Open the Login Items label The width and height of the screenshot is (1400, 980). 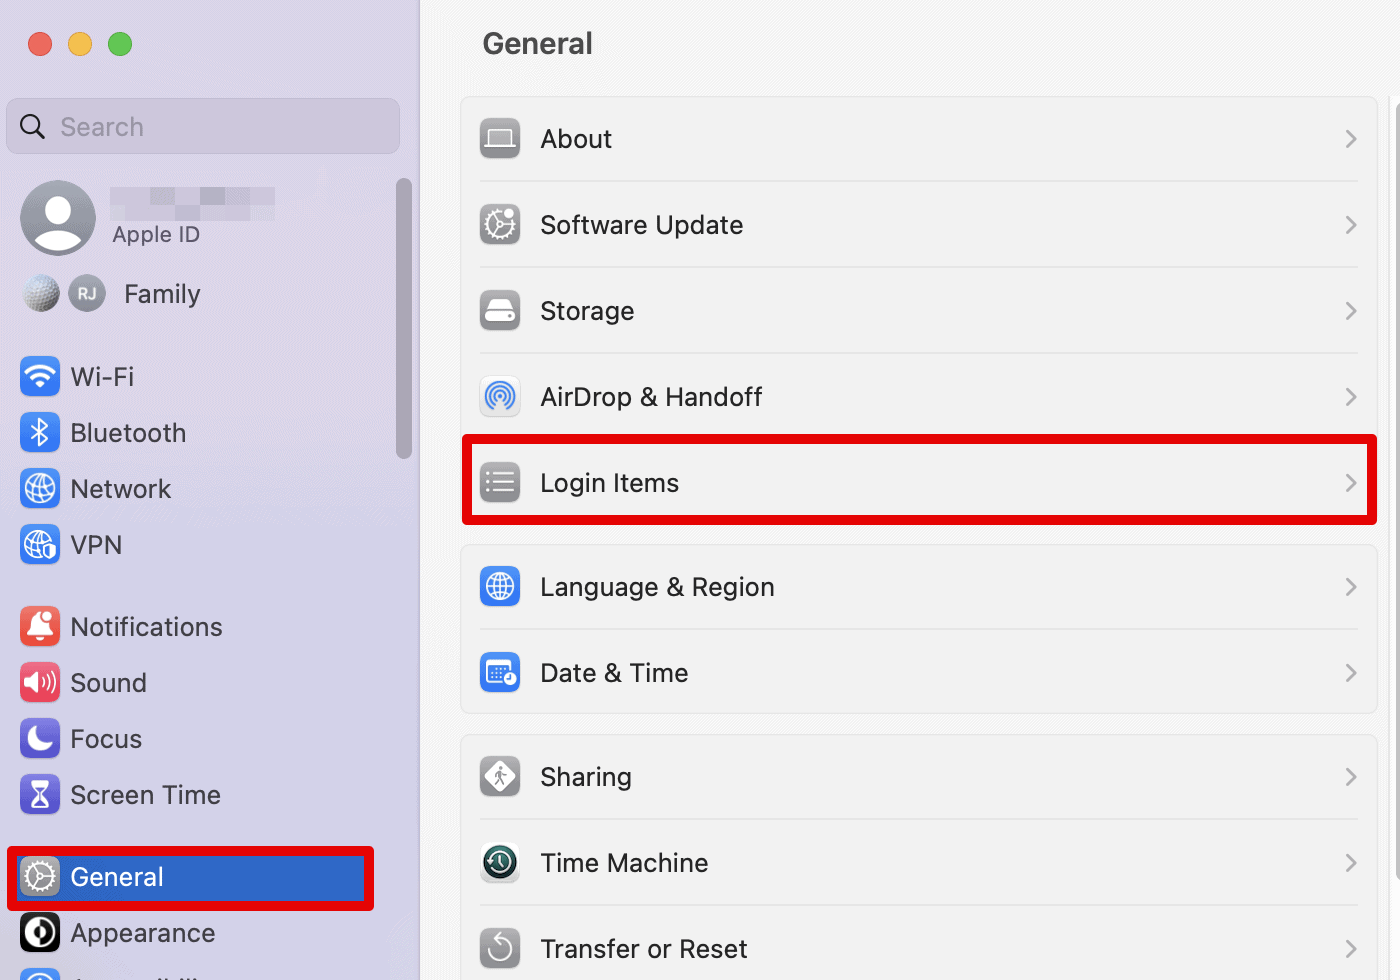[610, 483]
